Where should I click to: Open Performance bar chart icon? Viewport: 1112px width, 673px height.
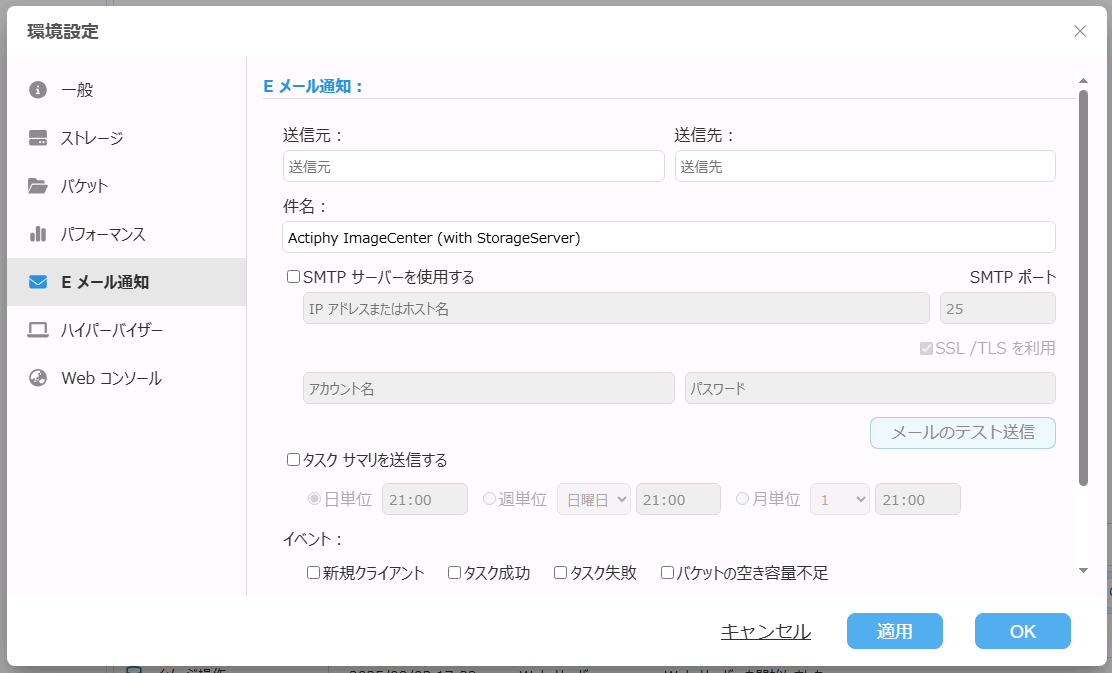click(38, 234)
